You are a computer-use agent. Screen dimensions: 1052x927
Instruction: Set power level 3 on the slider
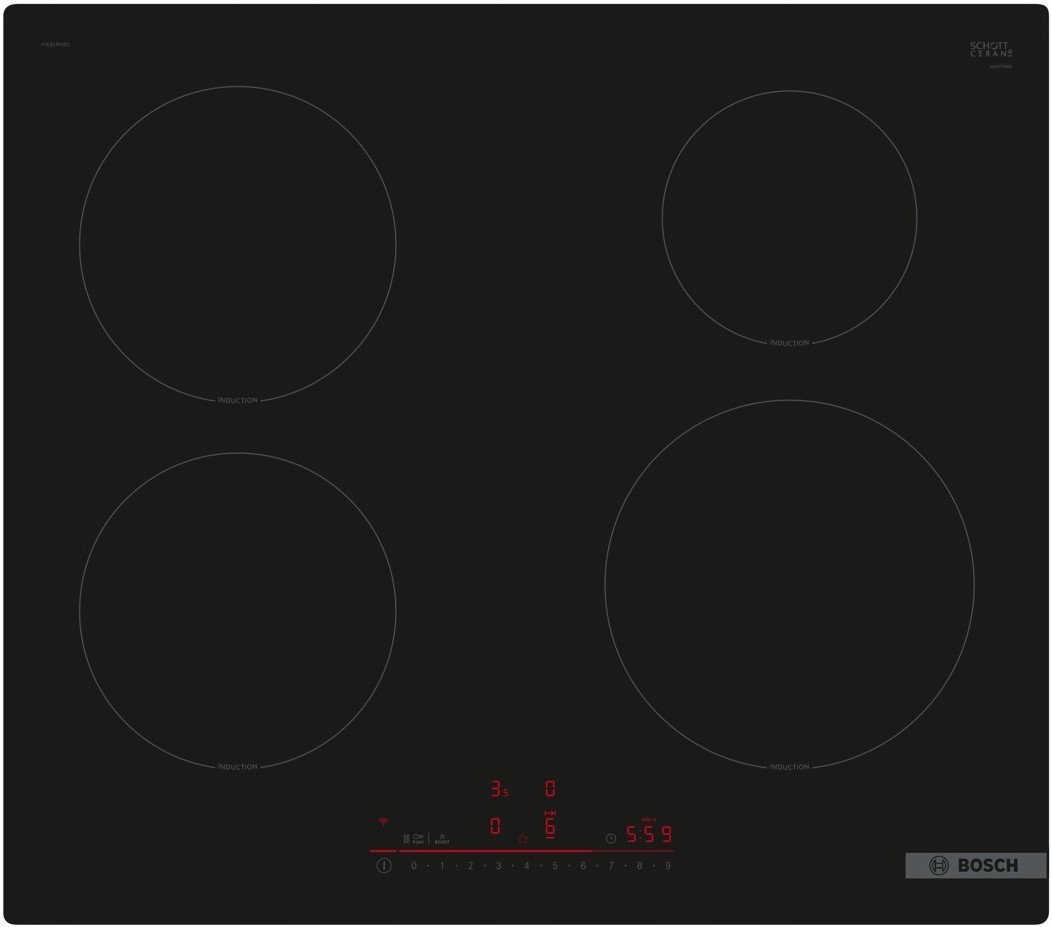tap(498, 865)
